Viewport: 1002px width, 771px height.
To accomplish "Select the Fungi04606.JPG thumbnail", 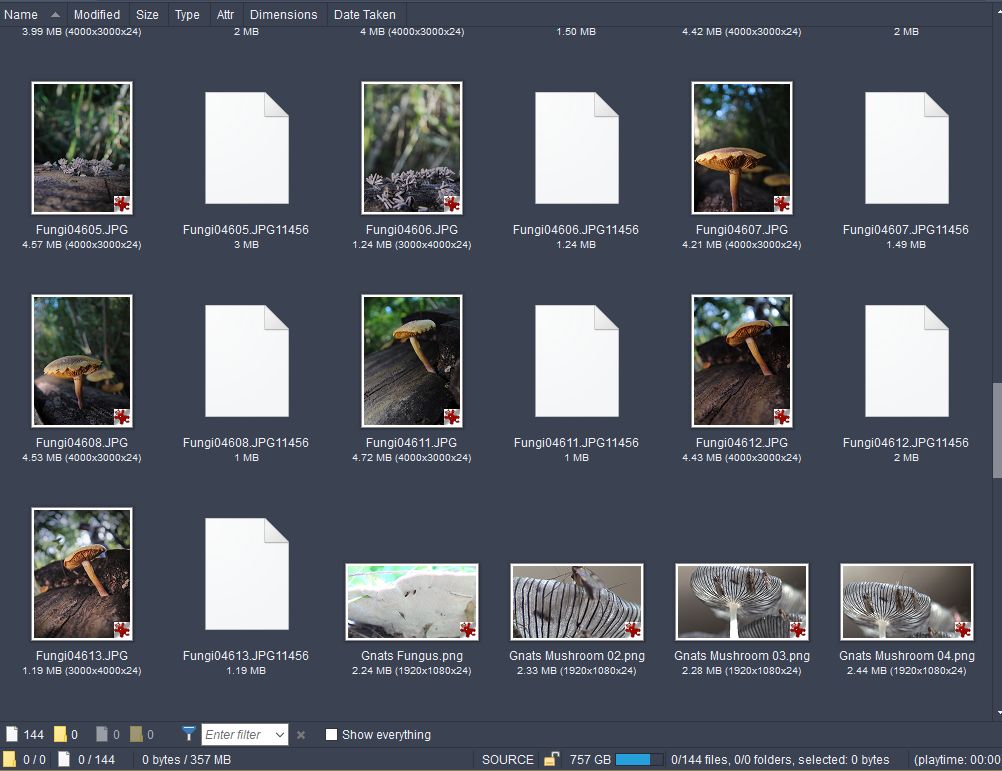I will [x=412, y=148].
